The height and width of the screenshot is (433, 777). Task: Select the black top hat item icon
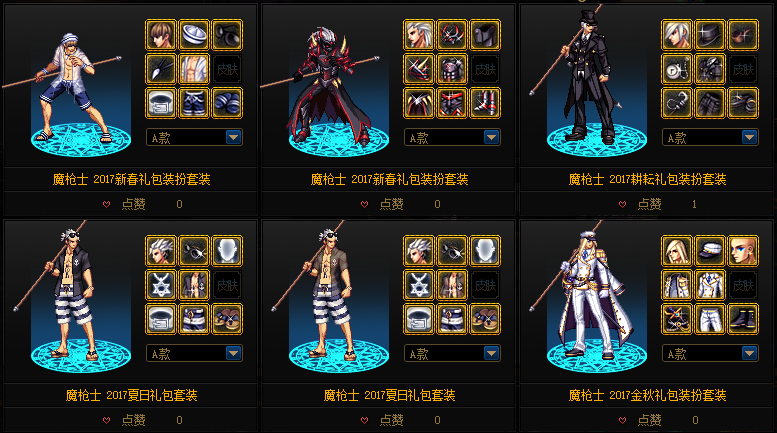(x=710, y=35)
